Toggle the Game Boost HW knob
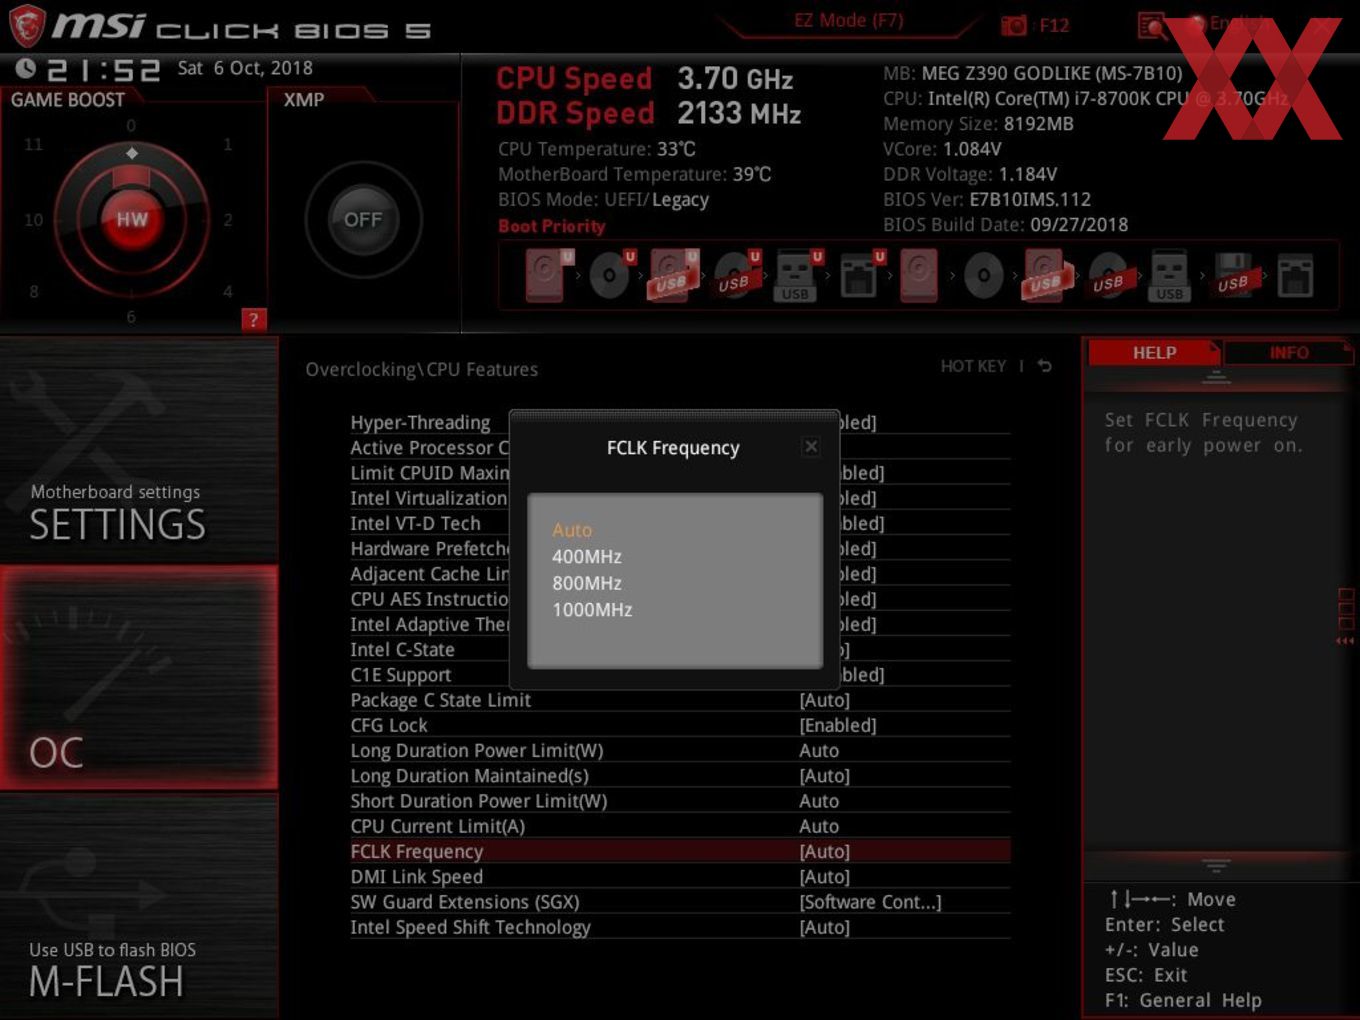This screenshot has height=1020, width=1360. [x=131, y=219]
